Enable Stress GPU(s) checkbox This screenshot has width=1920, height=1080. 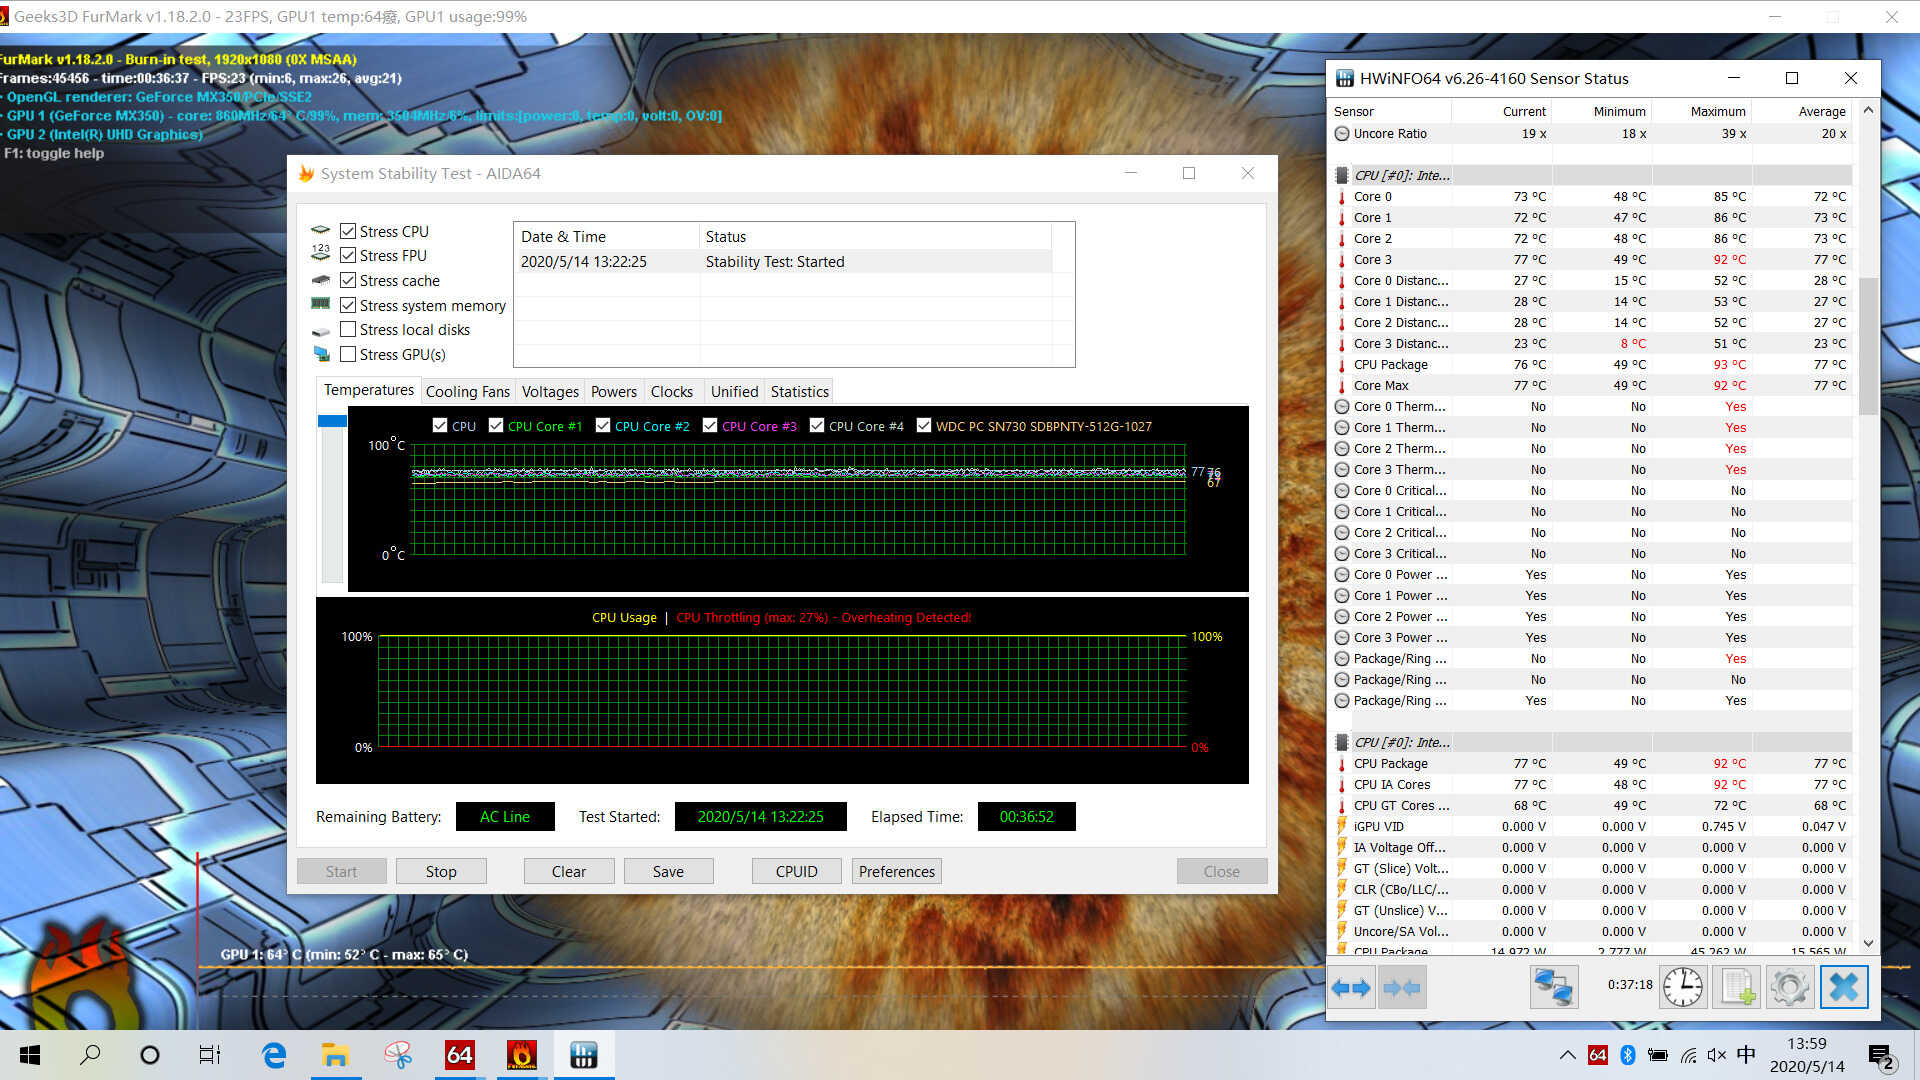tap(348, 354)
